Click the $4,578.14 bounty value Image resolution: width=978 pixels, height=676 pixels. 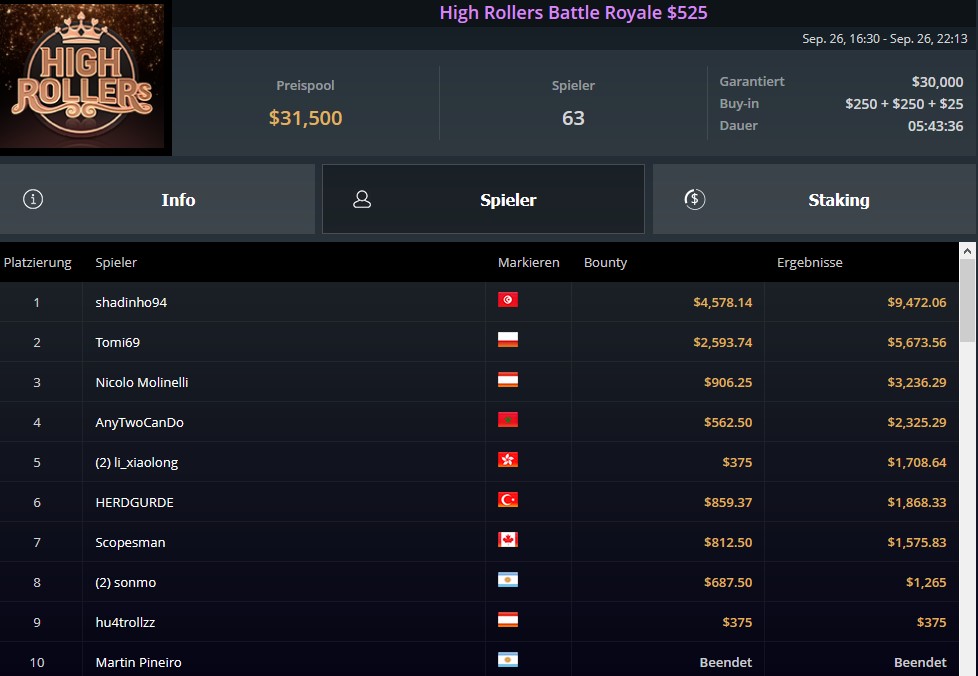point(722,302)
